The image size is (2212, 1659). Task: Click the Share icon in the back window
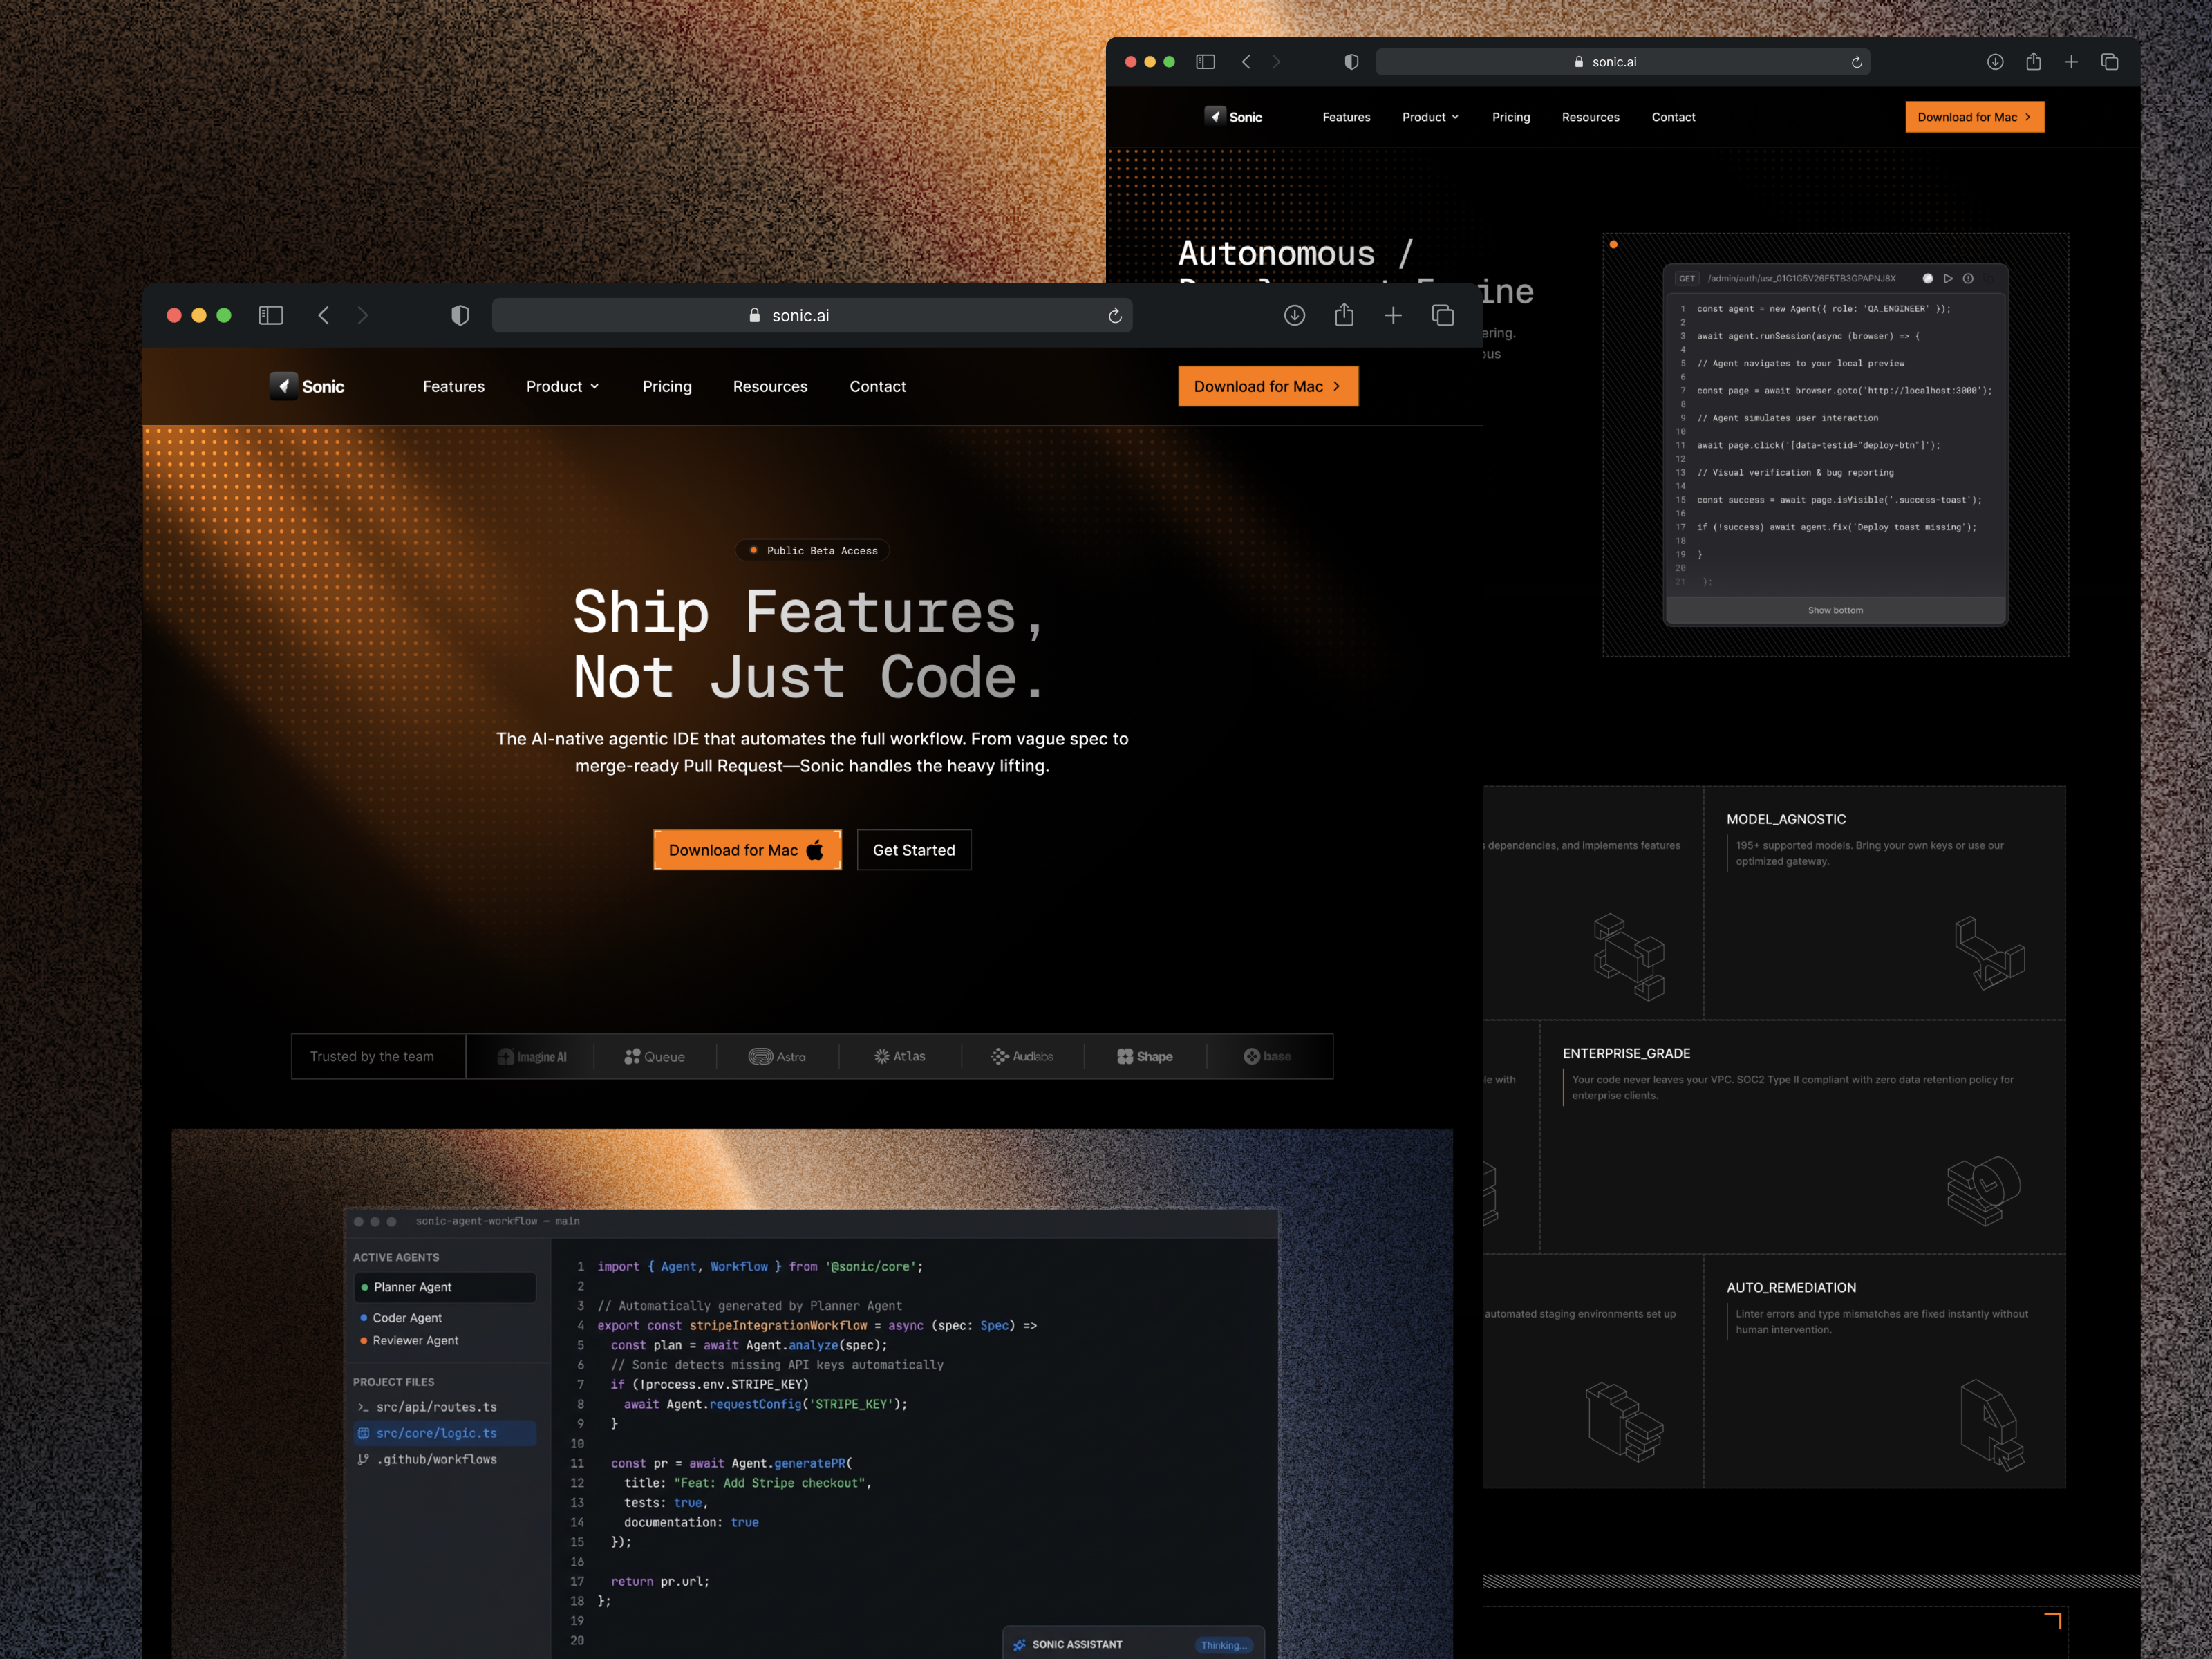pyautogui.click(x=2033, y=61)
